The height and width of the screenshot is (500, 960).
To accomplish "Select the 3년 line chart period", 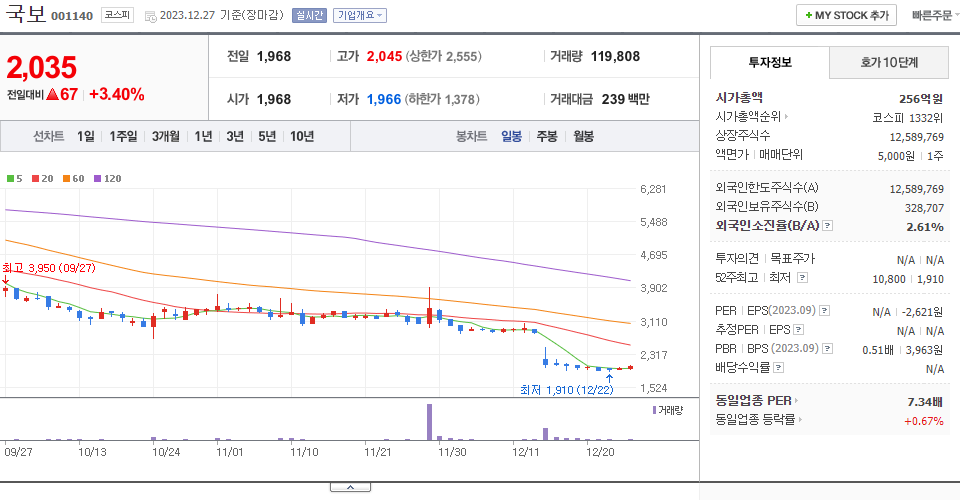I will 235,136.
